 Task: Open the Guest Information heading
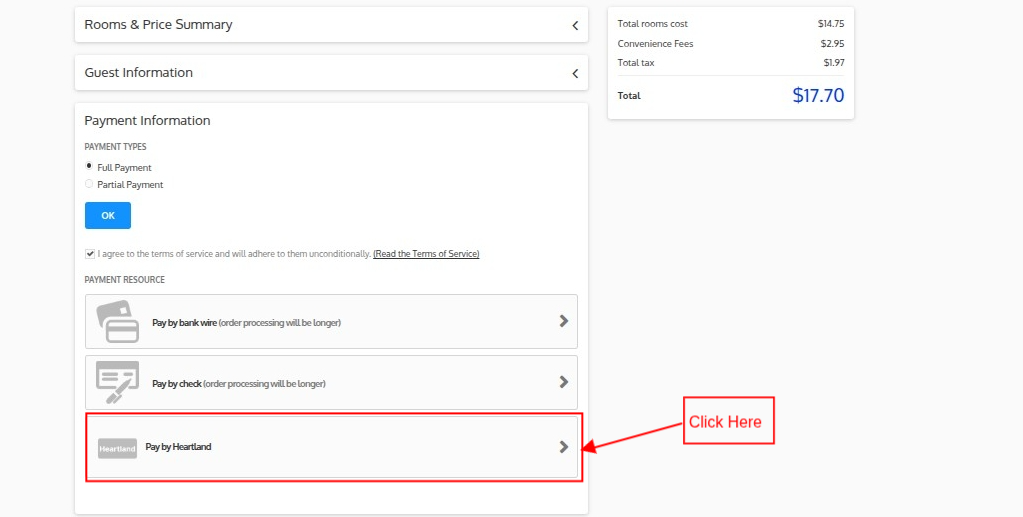138,72
